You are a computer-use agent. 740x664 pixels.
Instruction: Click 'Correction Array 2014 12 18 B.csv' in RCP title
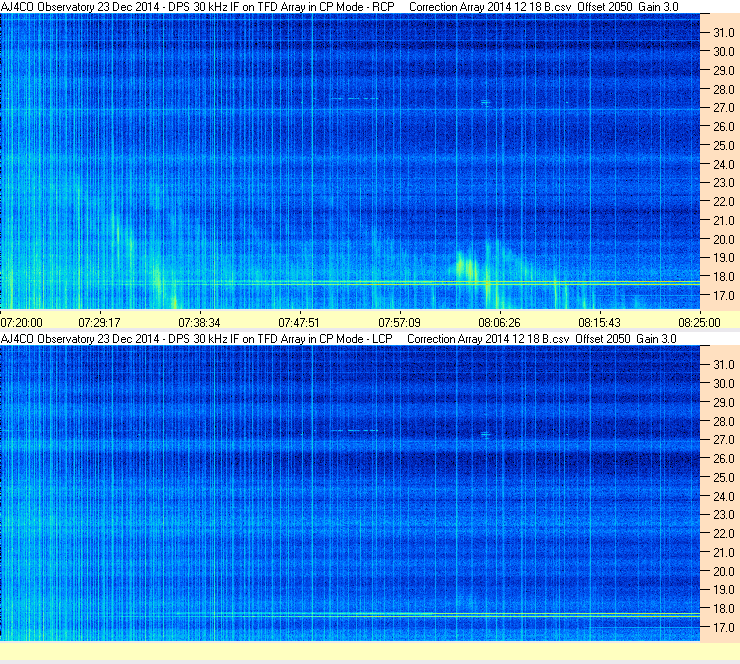coord(490,7)
